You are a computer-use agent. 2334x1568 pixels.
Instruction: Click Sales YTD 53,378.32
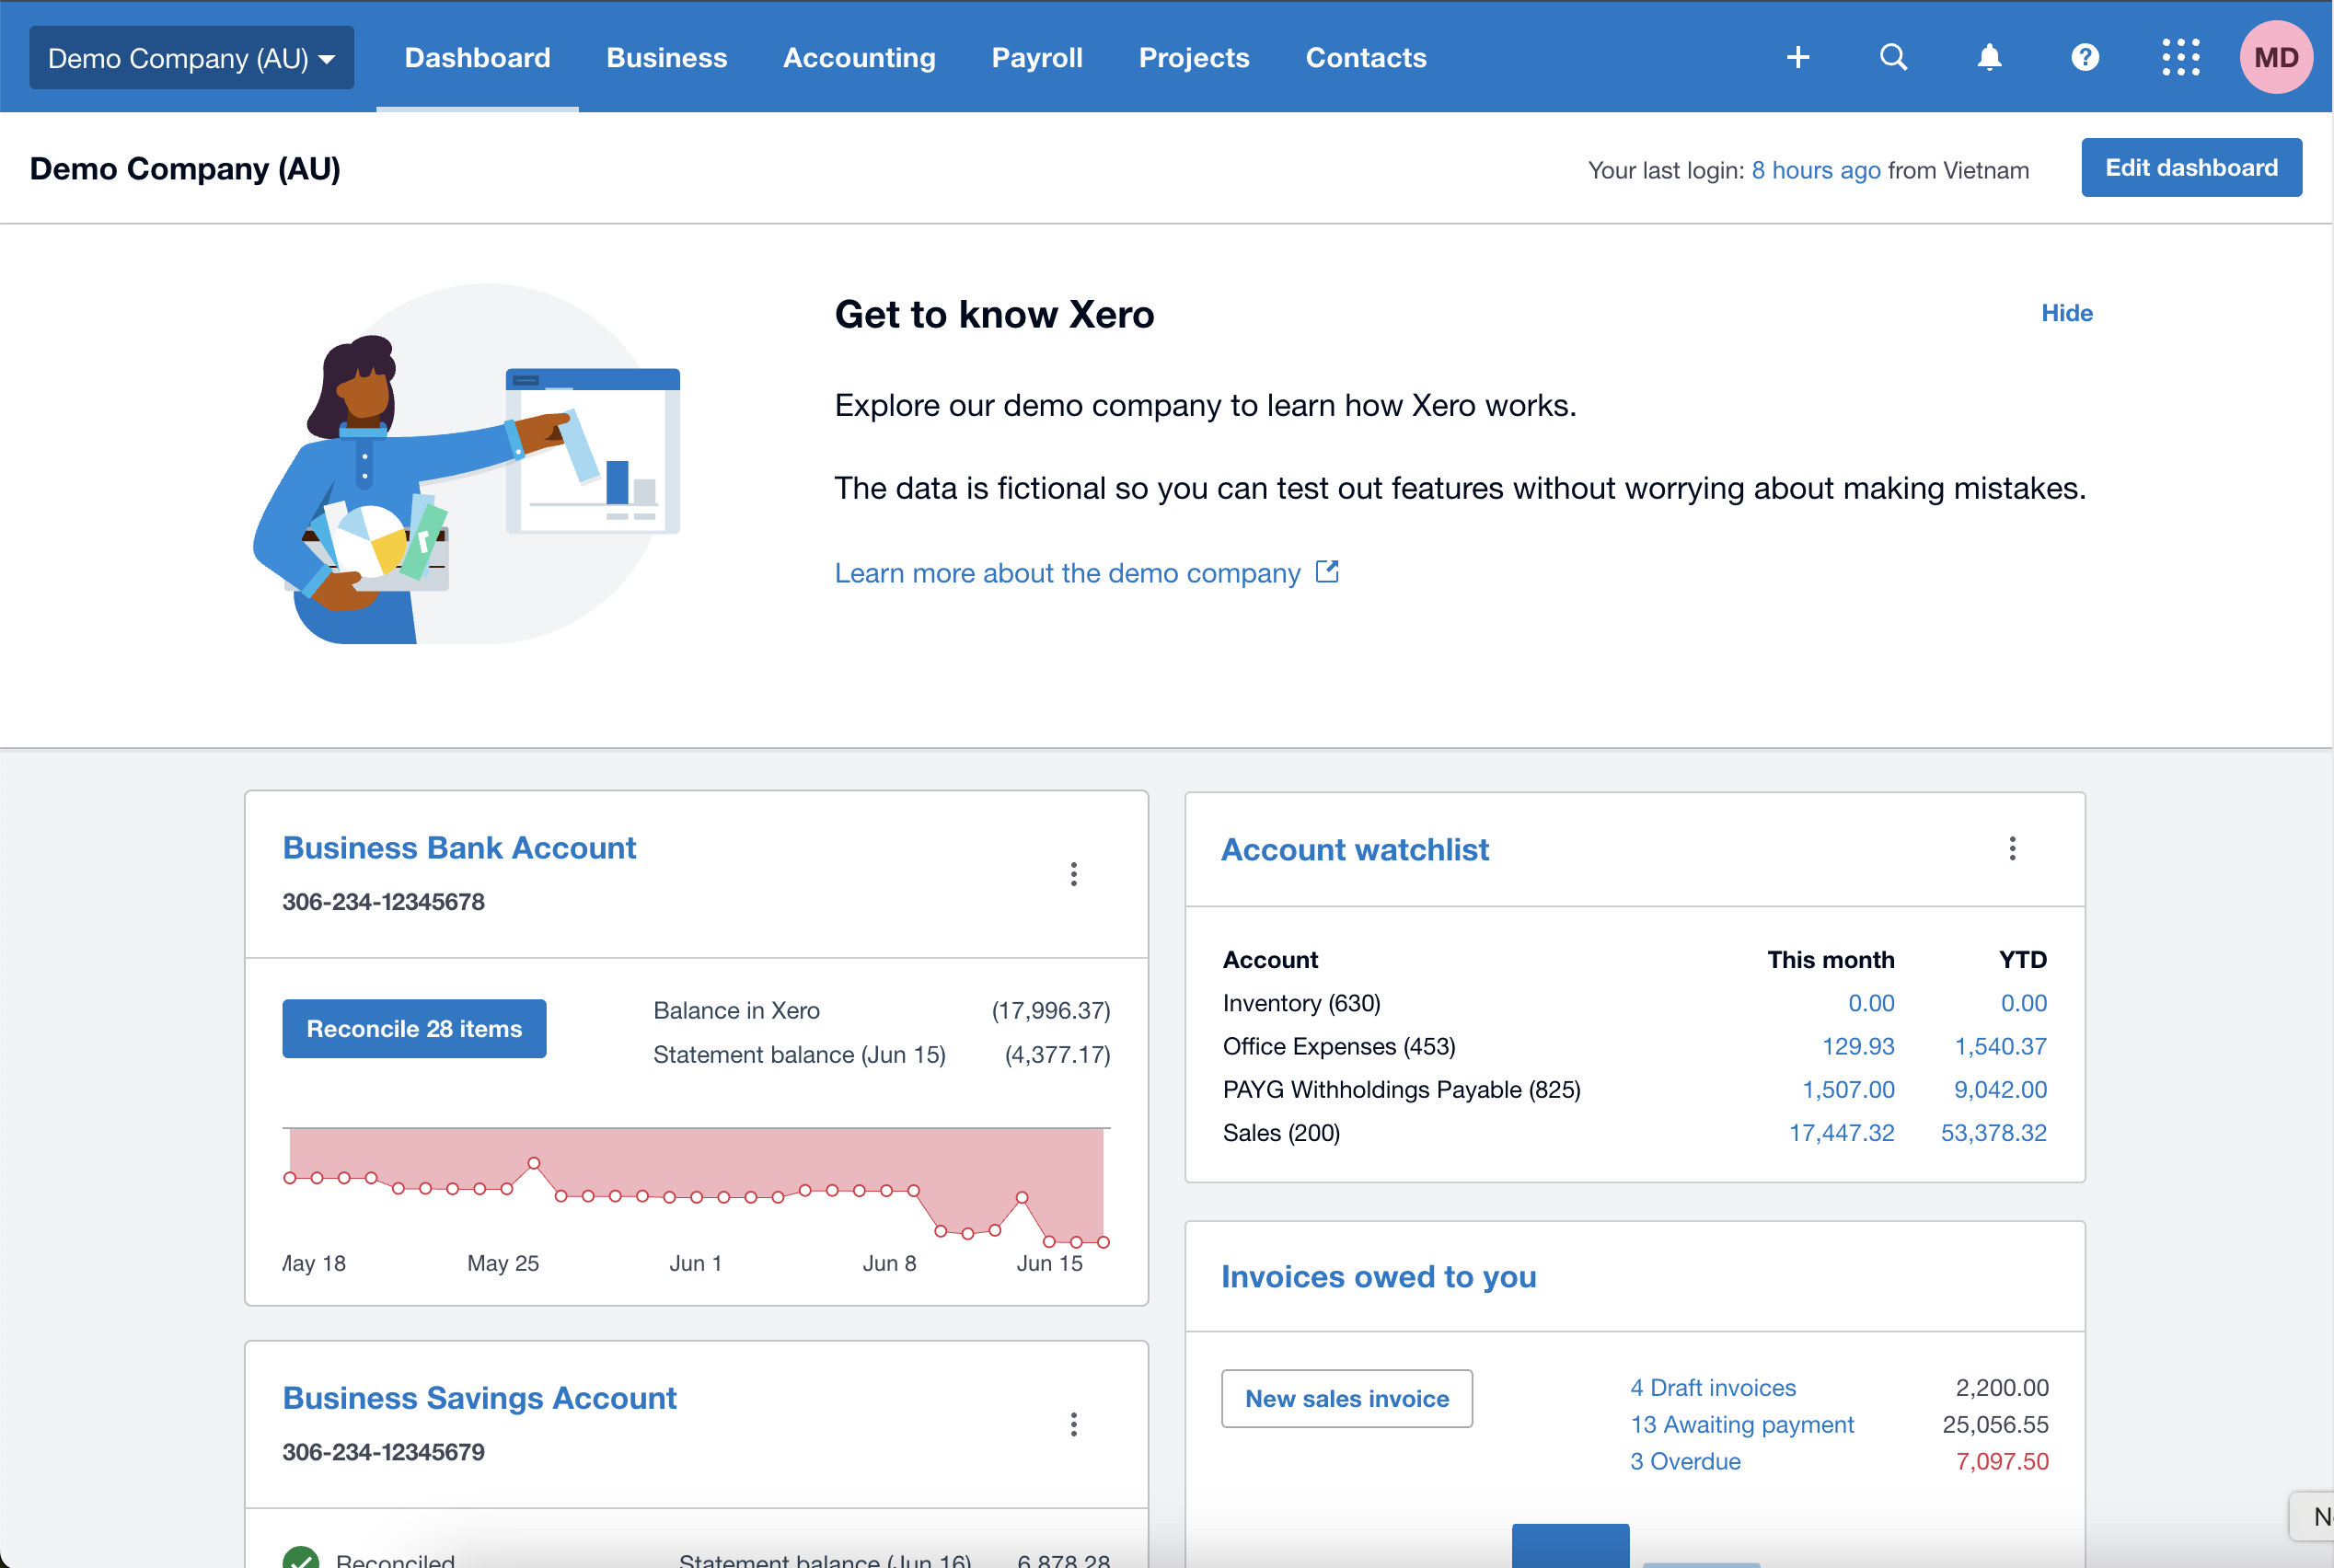tap(1993, 1132)
